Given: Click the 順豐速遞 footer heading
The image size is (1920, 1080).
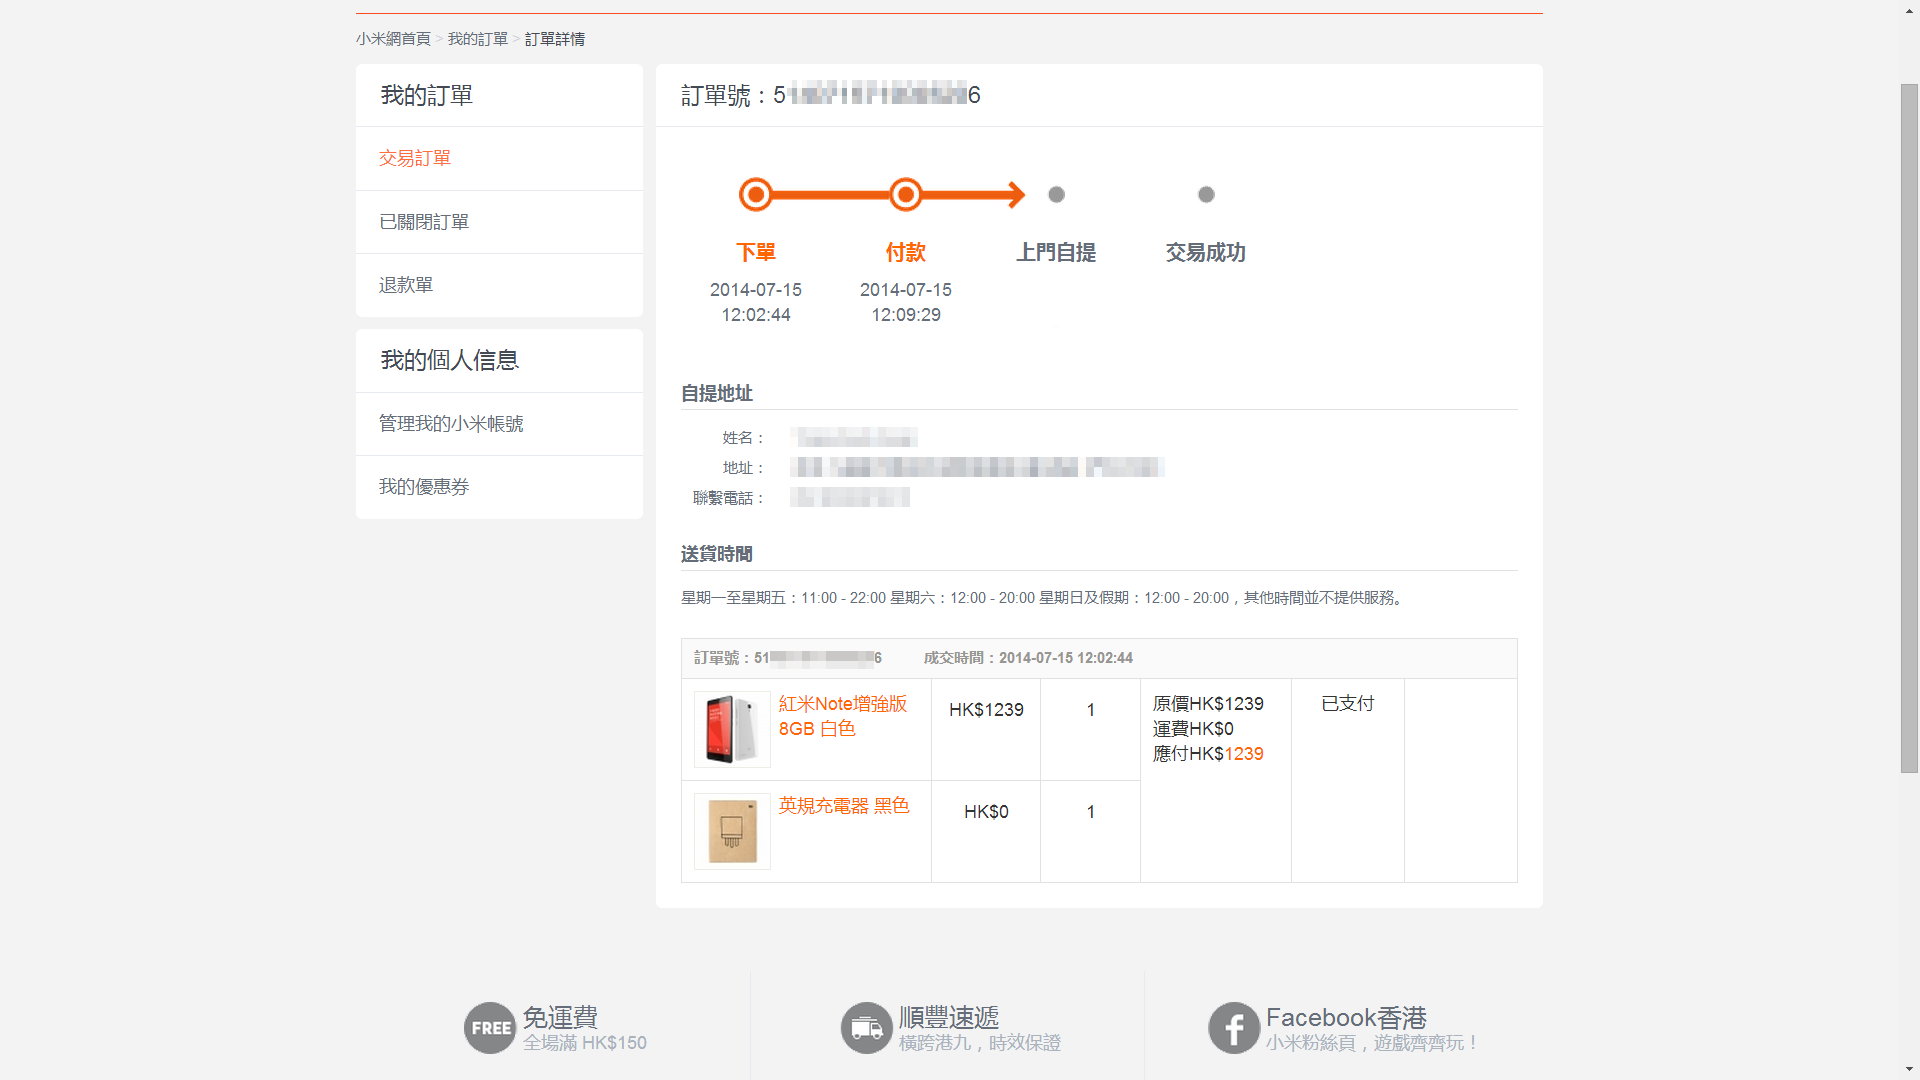Looking at the screenshot, I should 949,1017.
